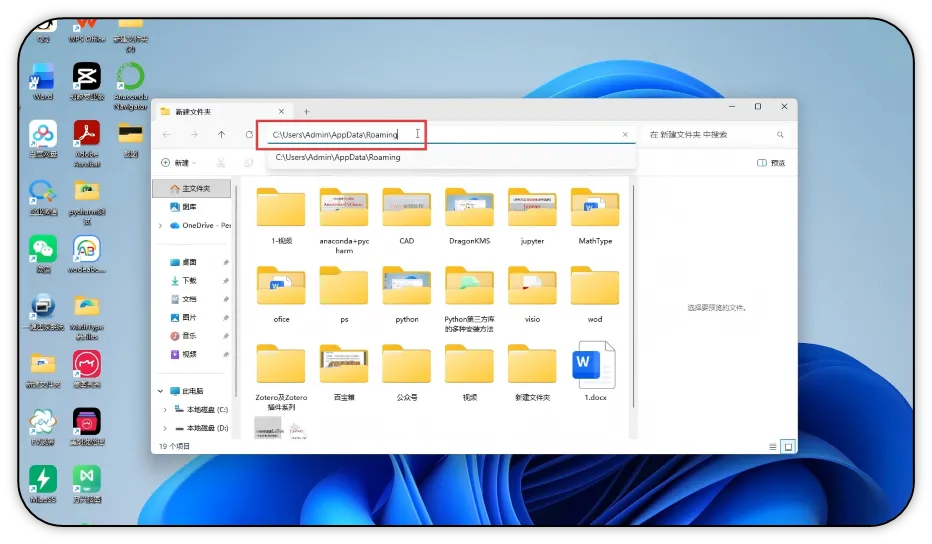This screenshot has width=932, height=544.
Task: Expand the 本地磁盘 (D:) drive node
Action: [165, 428]
